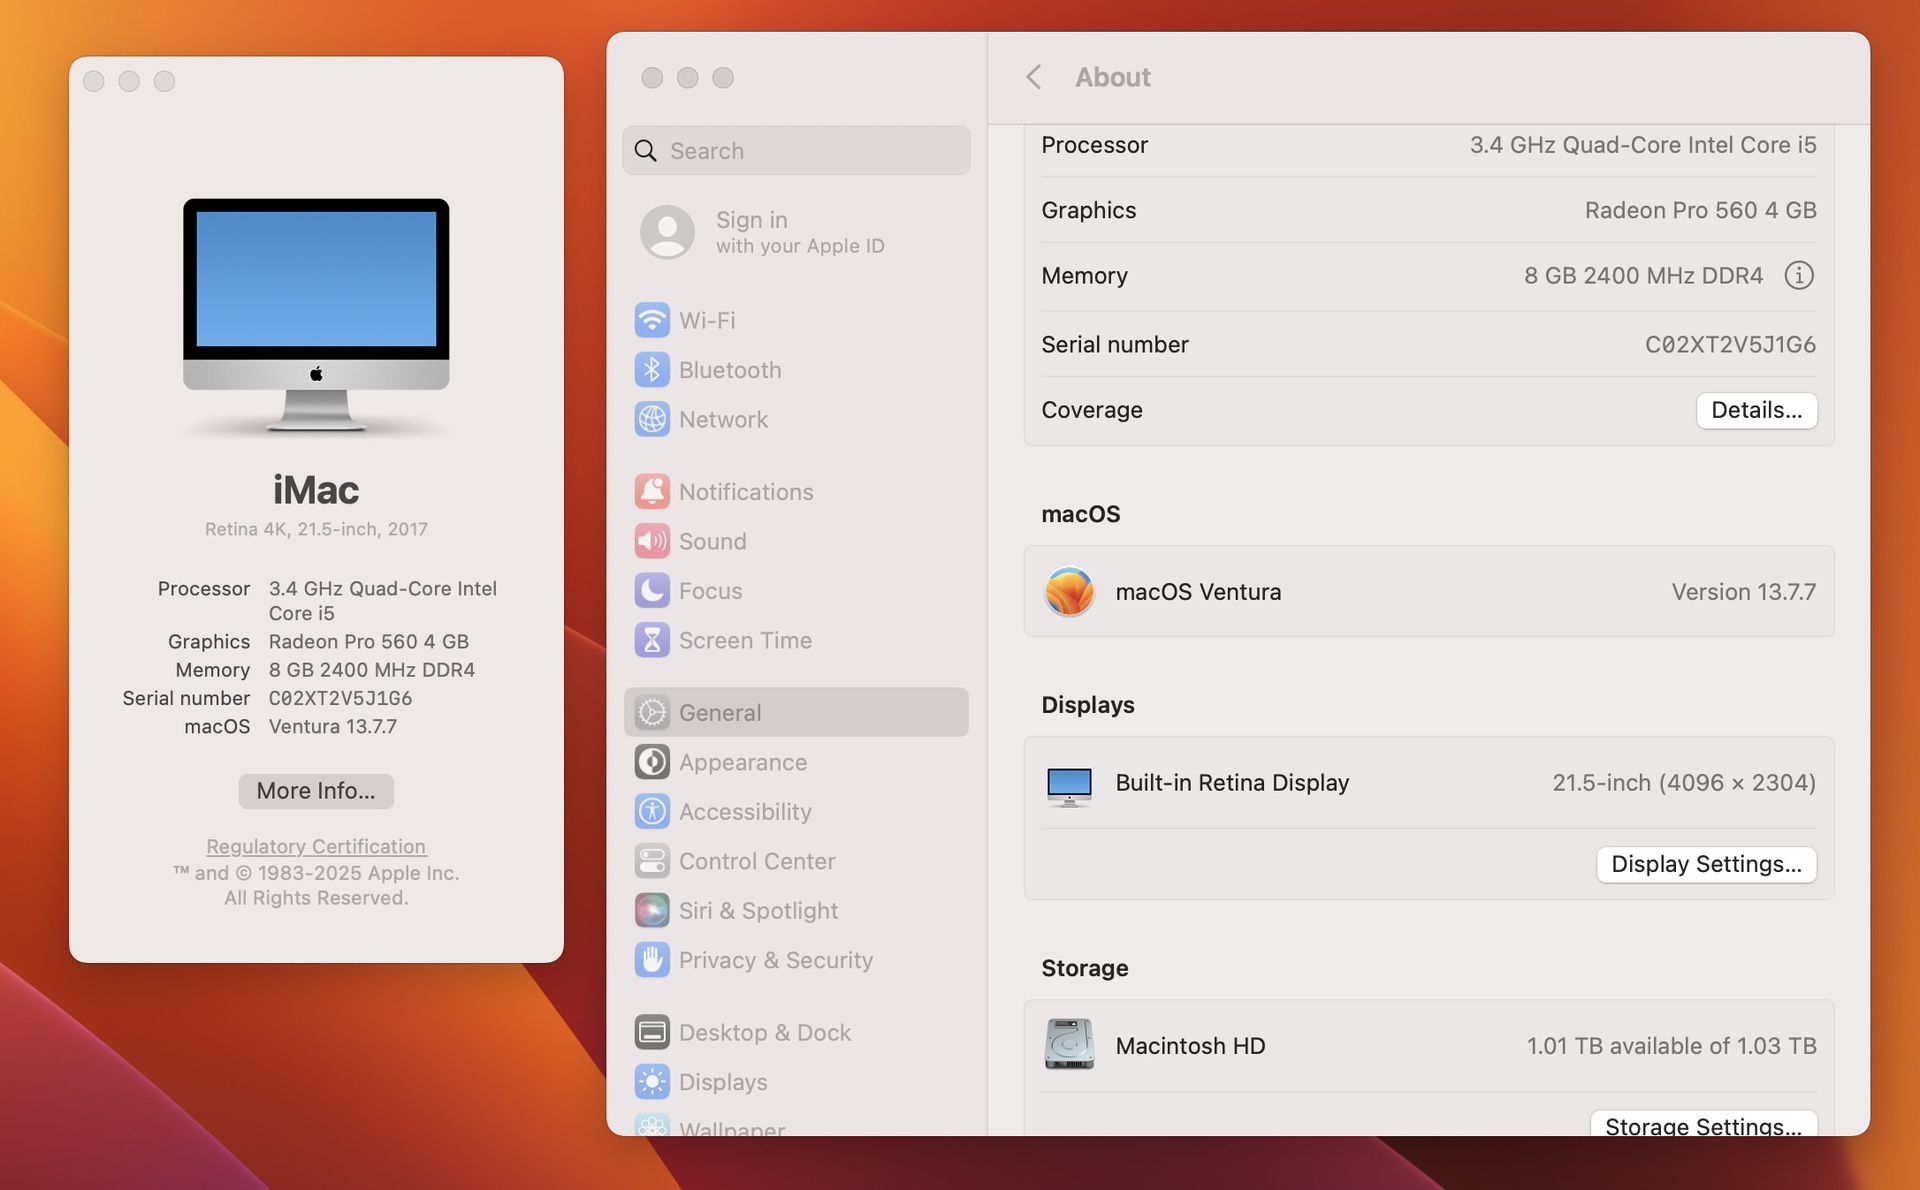
Task: Click the memory info circle icon
Action: click(x=1798, y=275)
